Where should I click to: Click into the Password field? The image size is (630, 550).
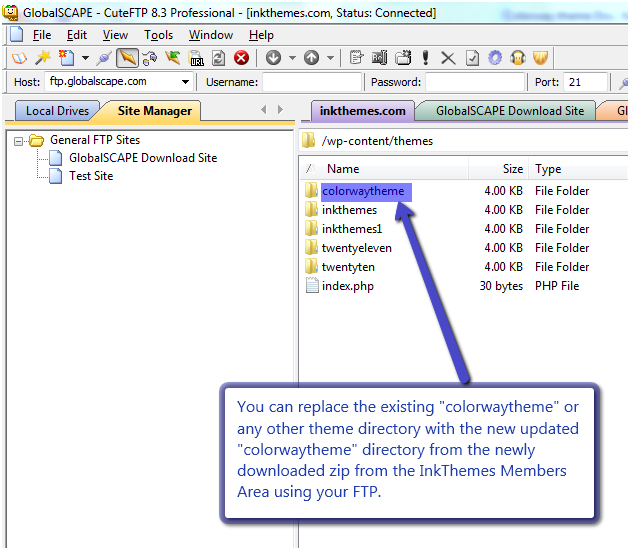(475, 82)
